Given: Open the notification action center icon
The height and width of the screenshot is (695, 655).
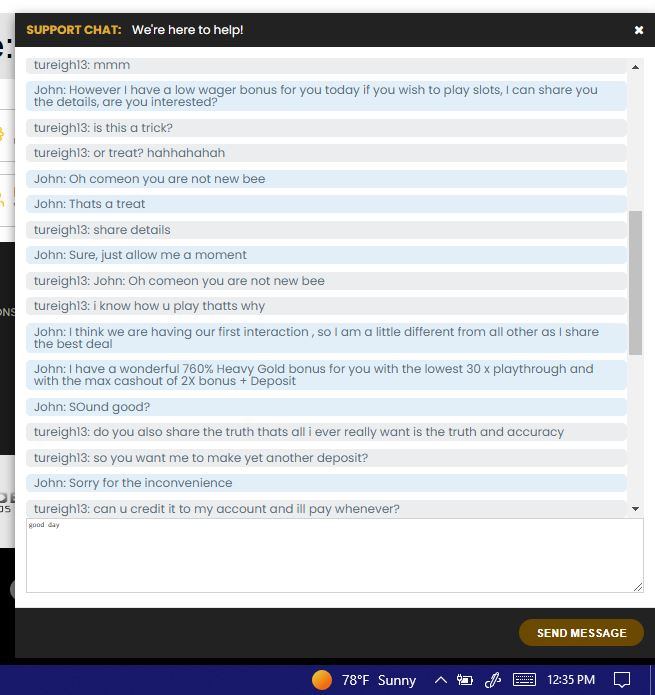Looking at the screenshot, I should pos(622,680).
